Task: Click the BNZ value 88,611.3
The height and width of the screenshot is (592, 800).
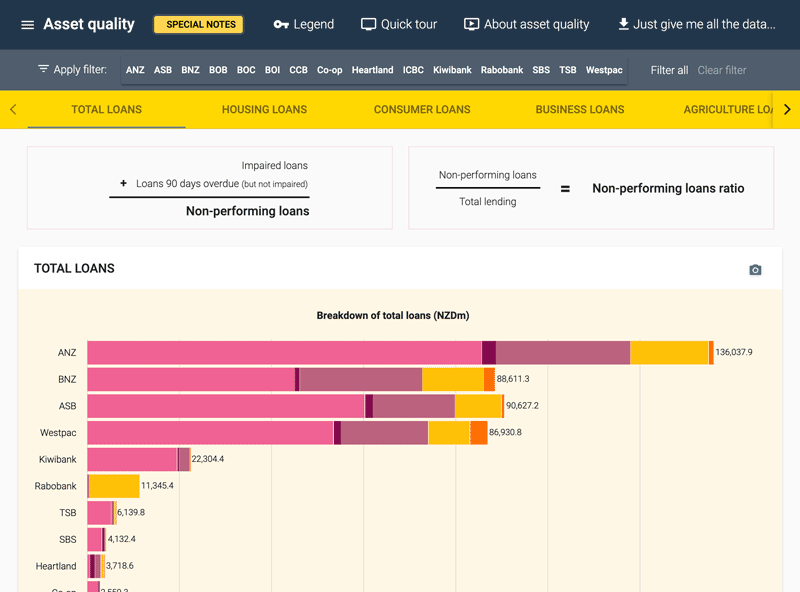Action: (513, 379)
